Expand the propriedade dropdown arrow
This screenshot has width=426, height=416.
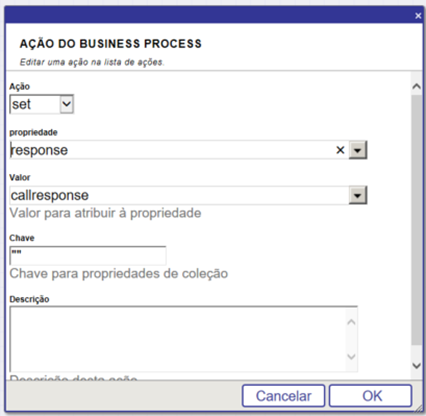point(358,150)
